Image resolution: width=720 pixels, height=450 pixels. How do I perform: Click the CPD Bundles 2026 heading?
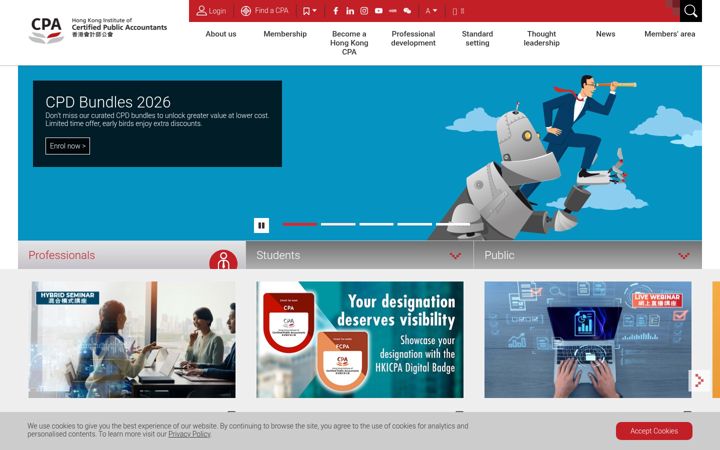(x=108, y=102)
